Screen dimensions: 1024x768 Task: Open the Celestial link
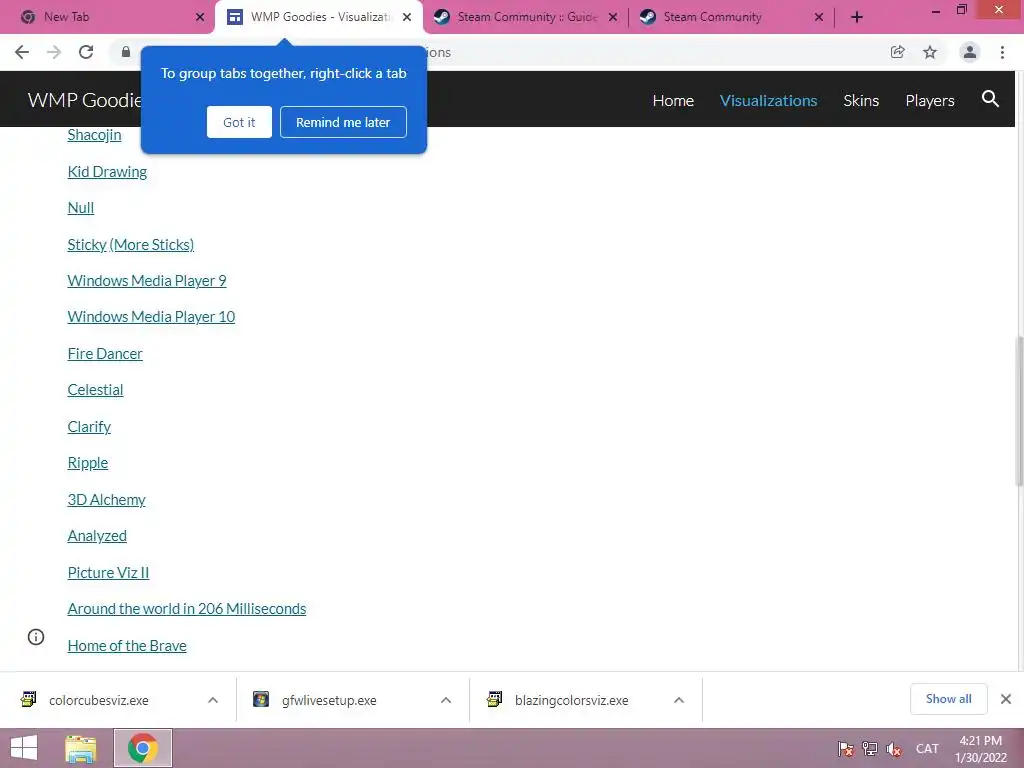tap(95, 390)
